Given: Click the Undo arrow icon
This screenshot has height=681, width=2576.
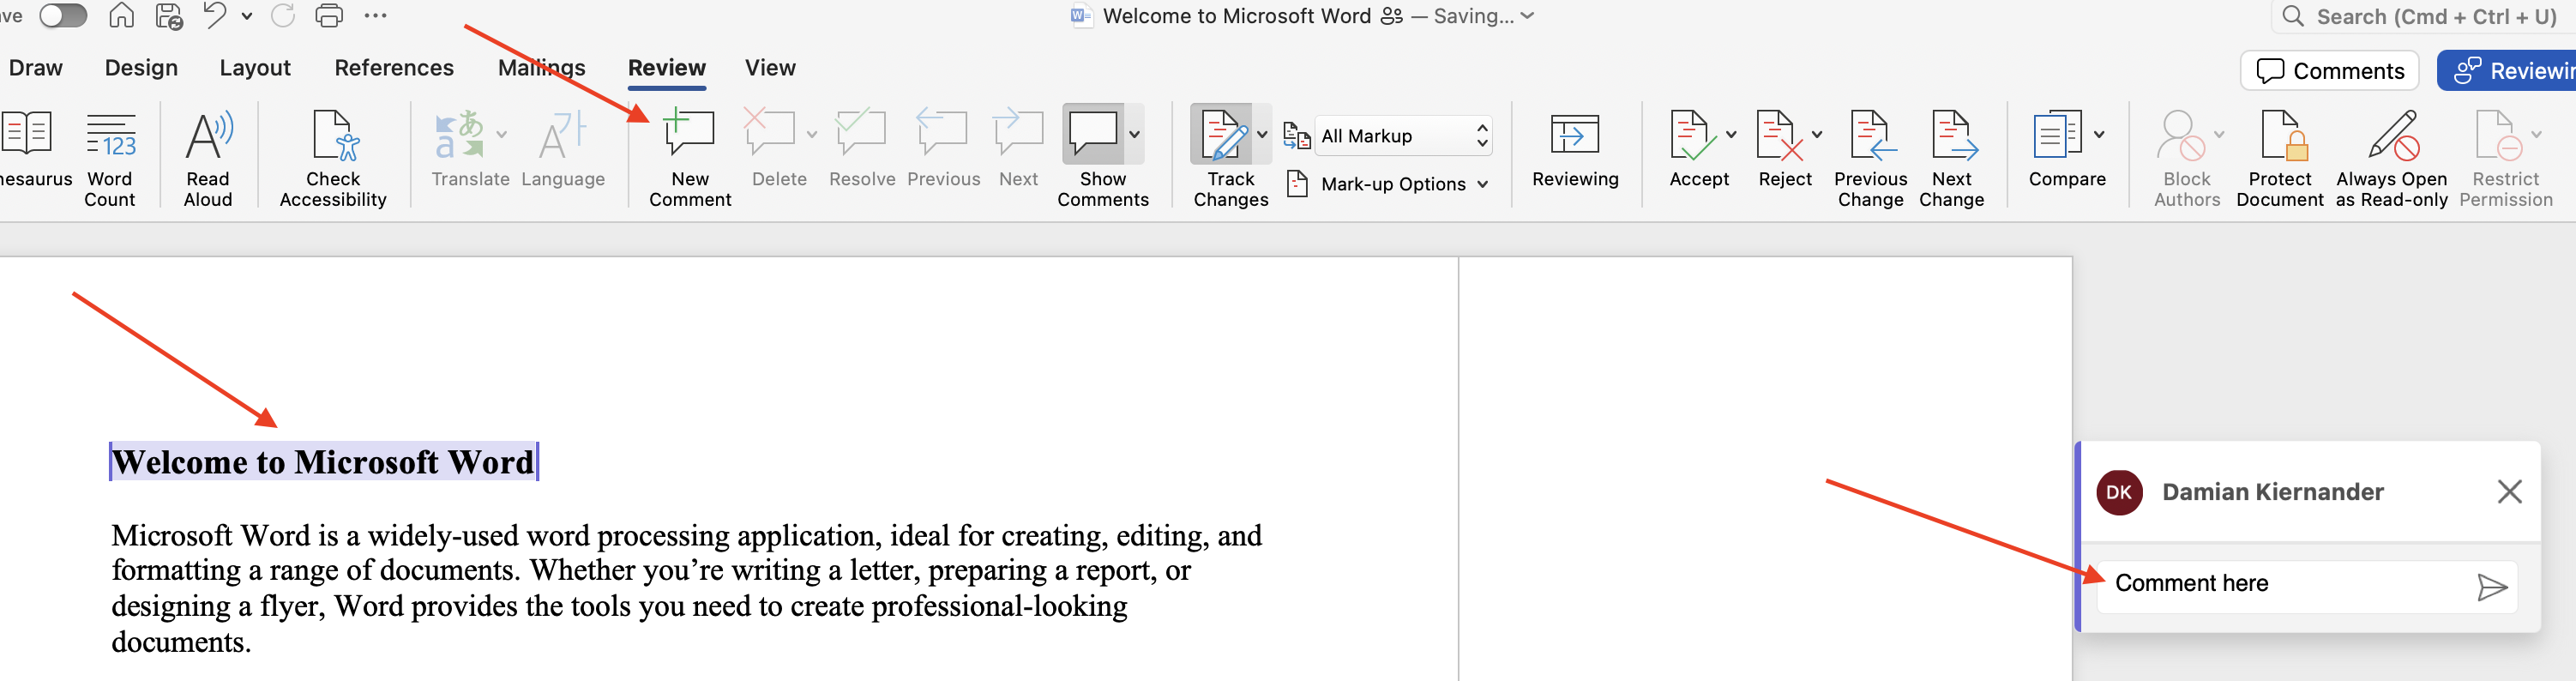Looking at the screenshot, I should click(x=214, y=16).
